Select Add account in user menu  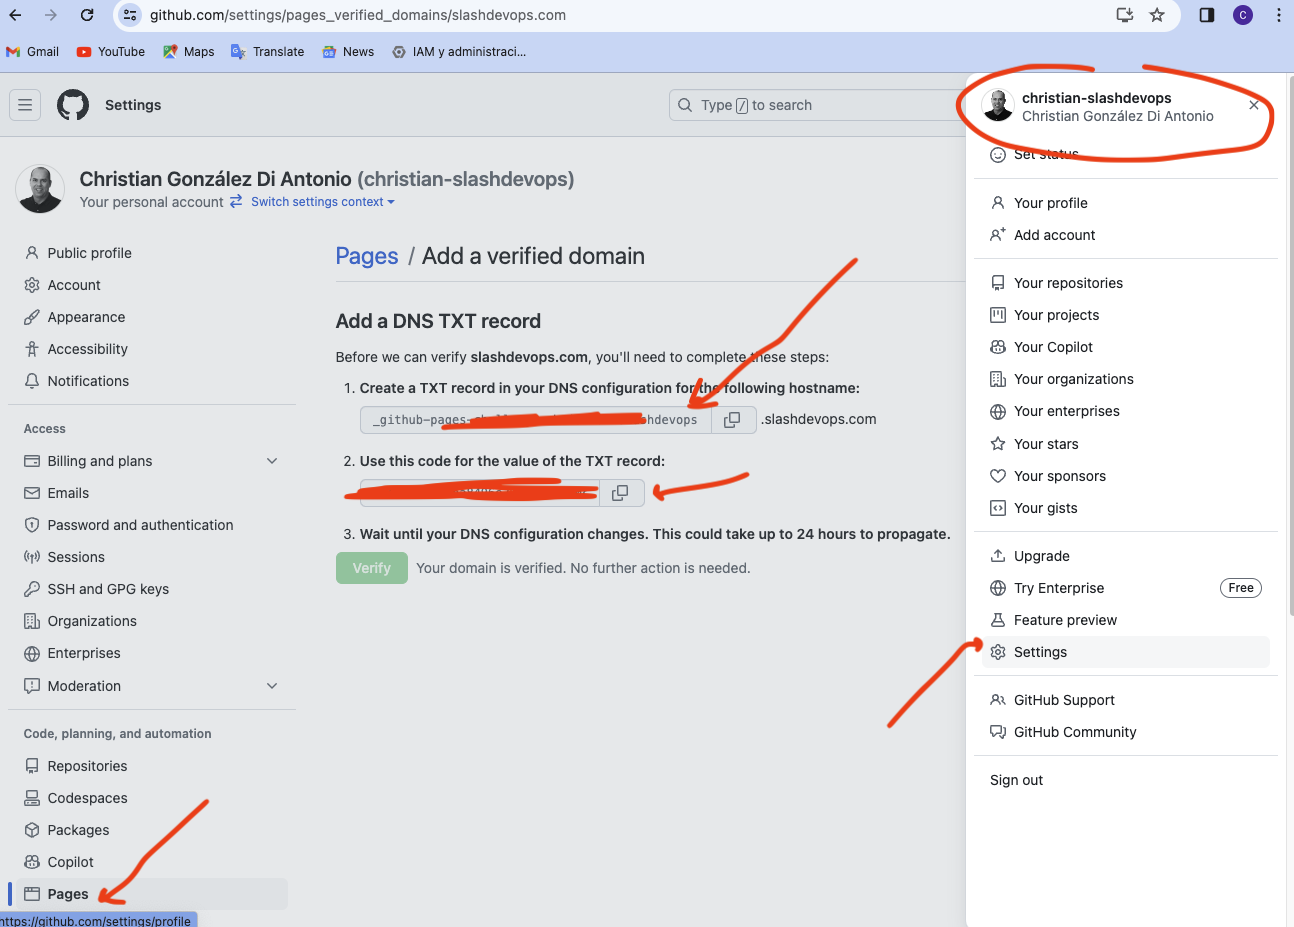point(1126,235)
